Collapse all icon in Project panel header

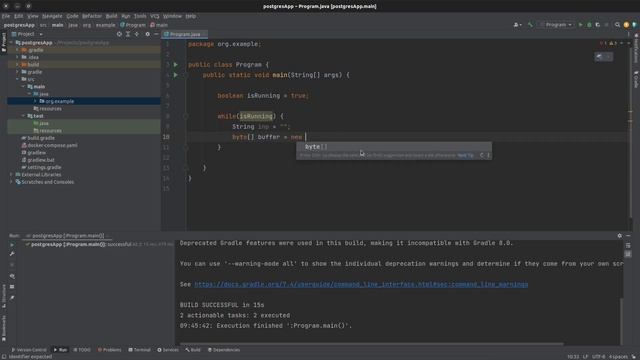[137, 34]
